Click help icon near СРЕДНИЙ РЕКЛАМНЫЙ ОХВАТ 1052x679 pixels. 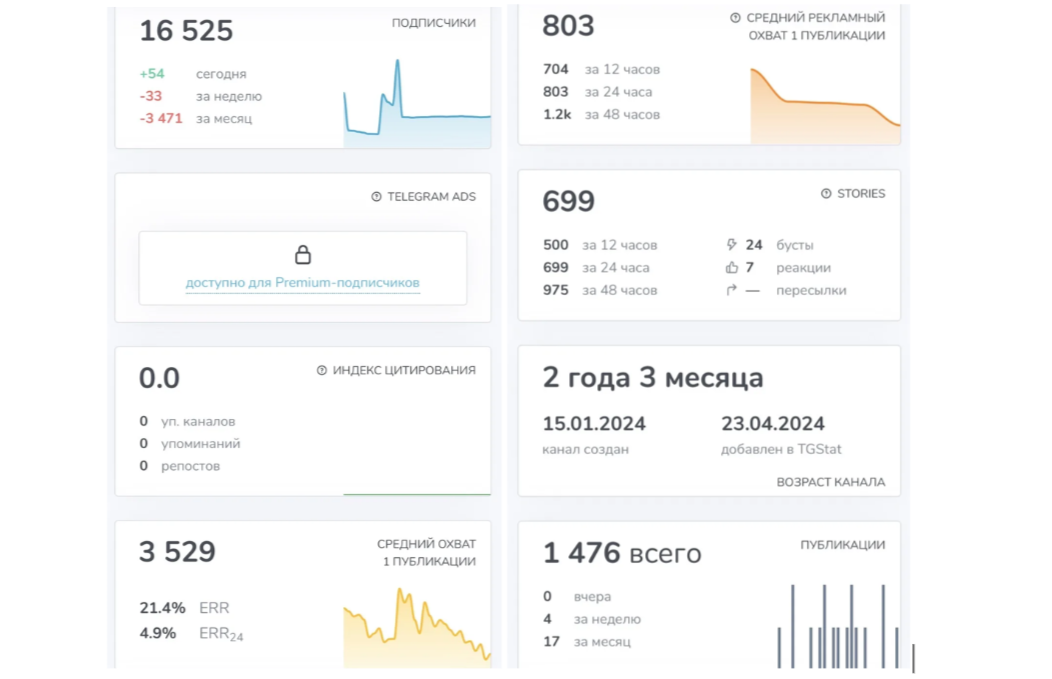[x=735, y=18]
